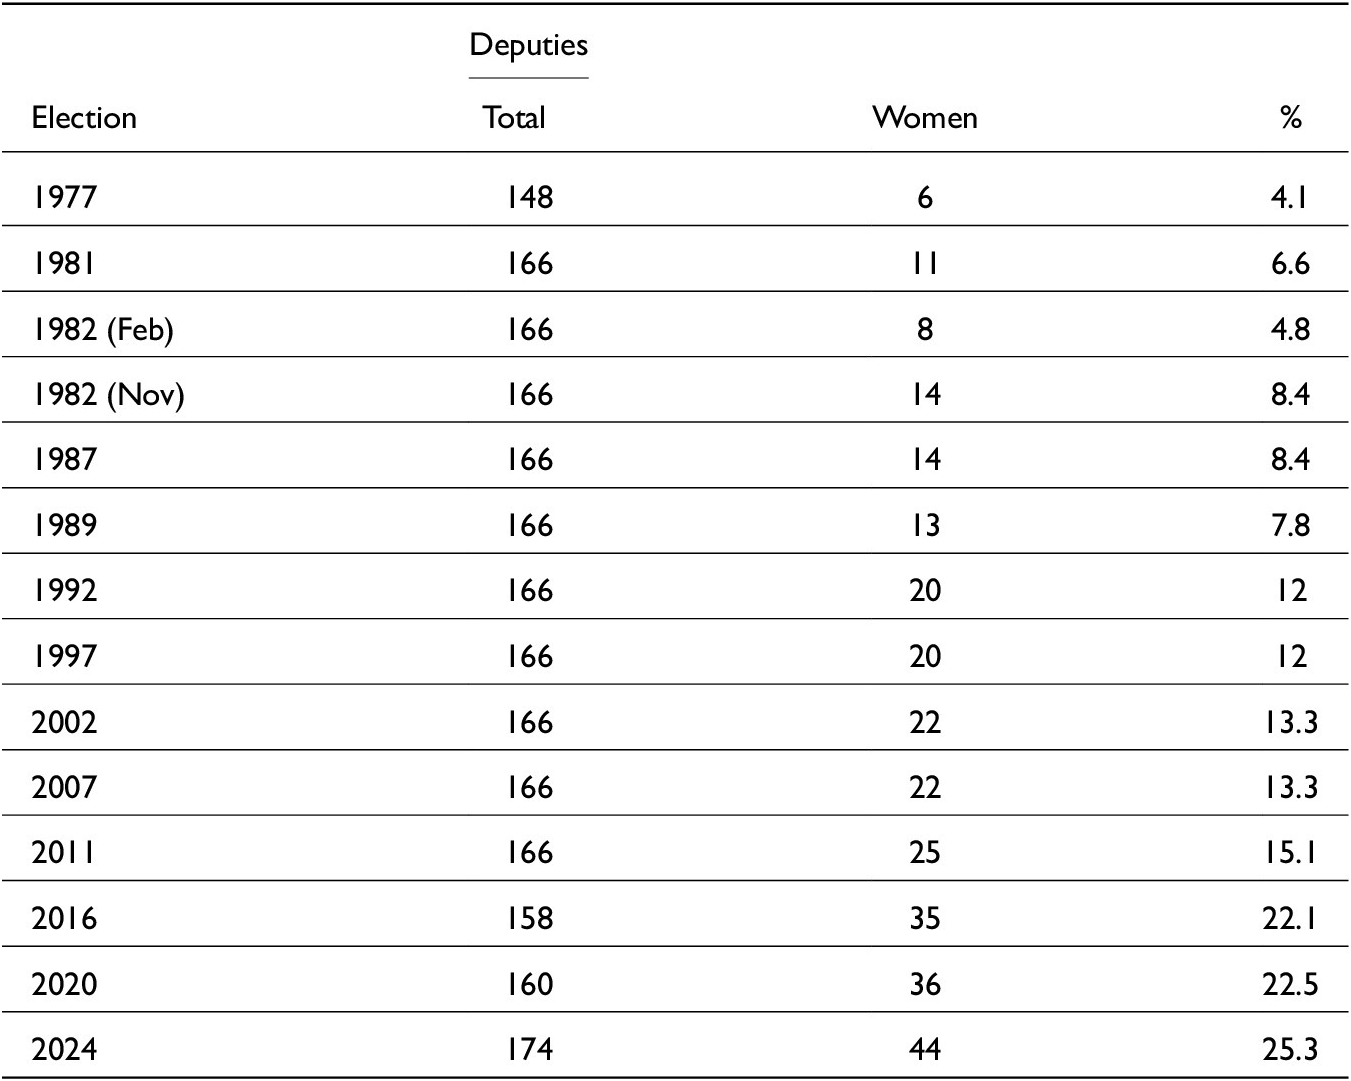1351x1081 pixels.
Task: Click the 15.1 percentage cell
Action: pos(1290,852)
